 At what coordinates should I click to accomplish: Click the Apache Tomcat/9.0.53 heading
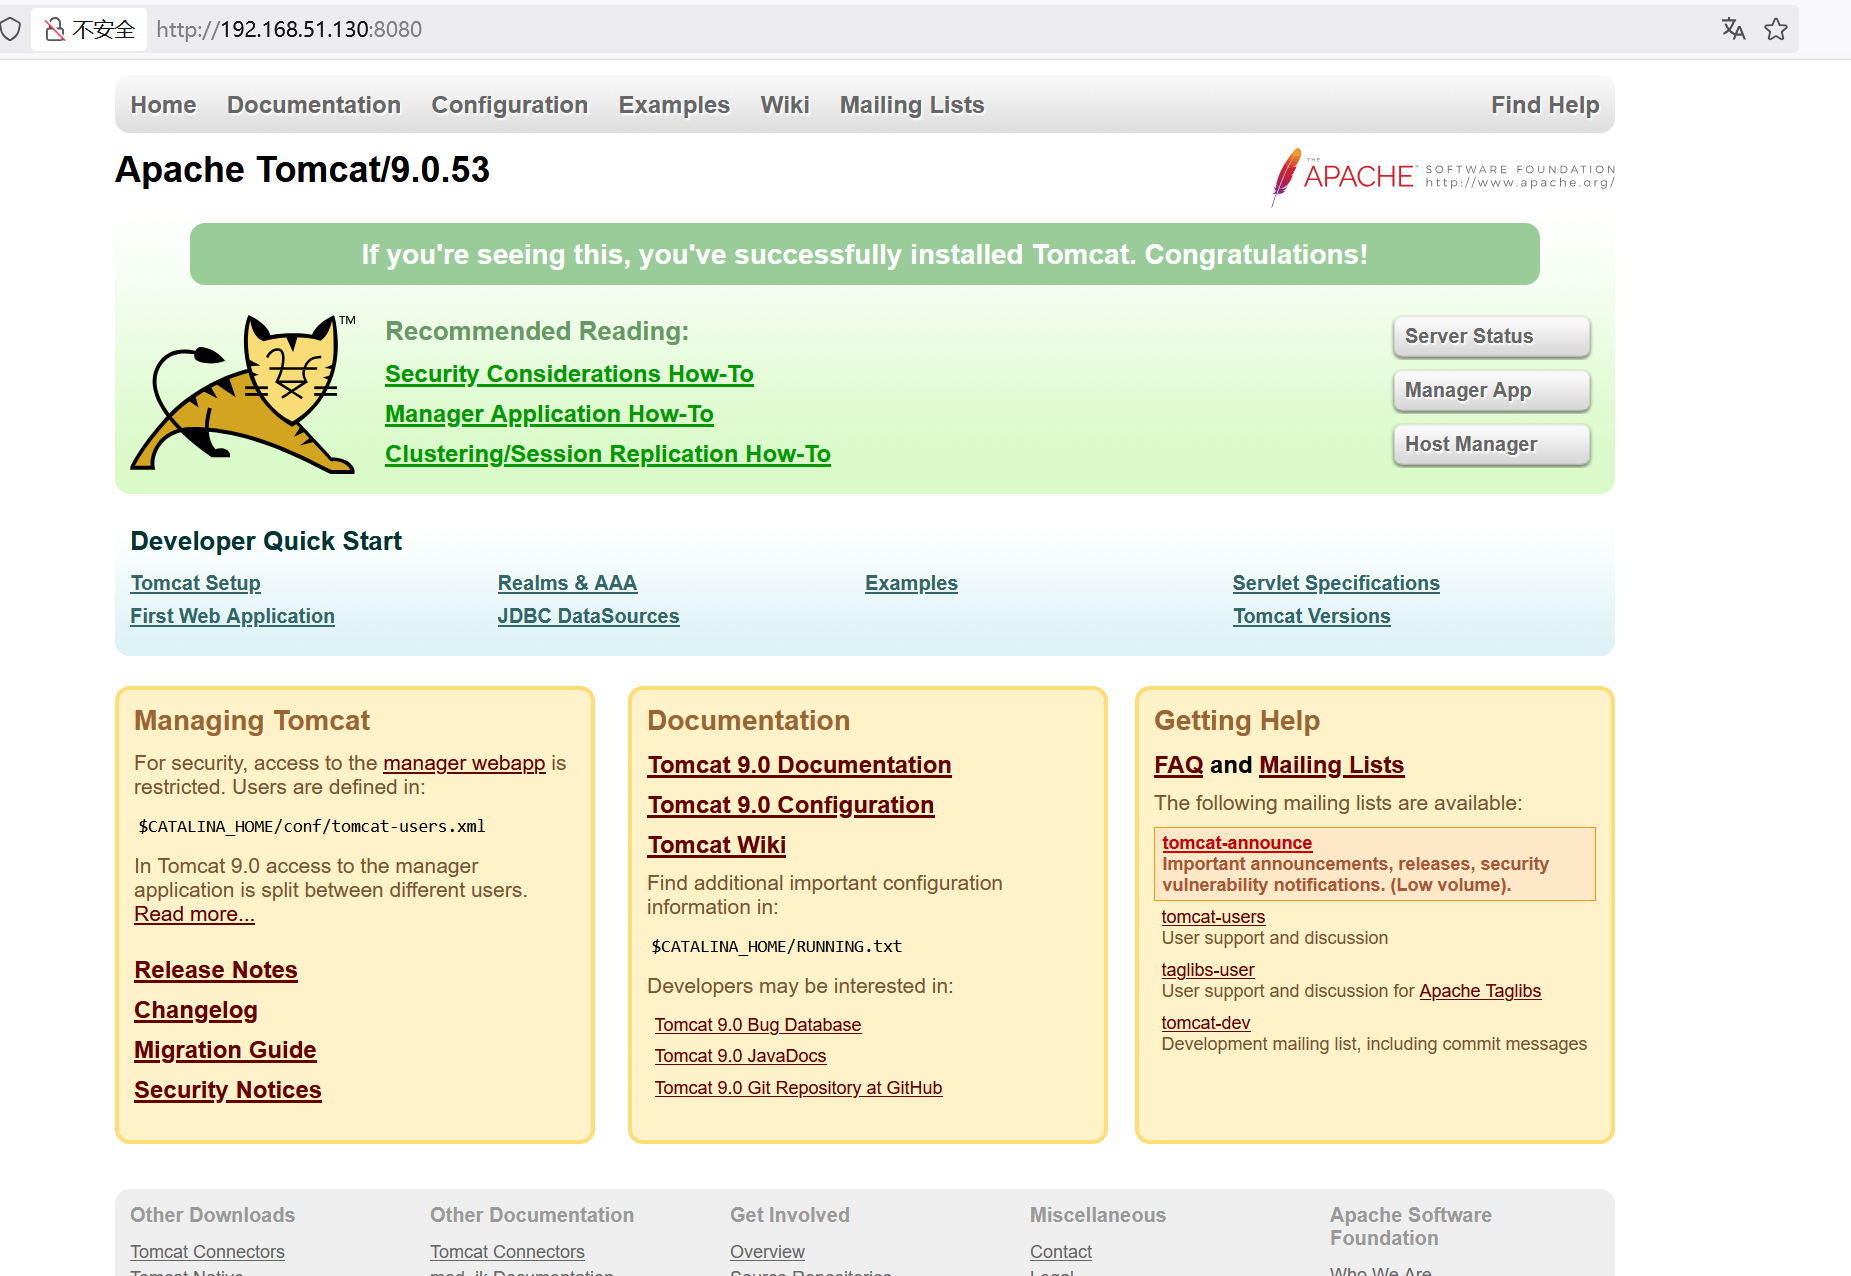(x=302, y=170)
